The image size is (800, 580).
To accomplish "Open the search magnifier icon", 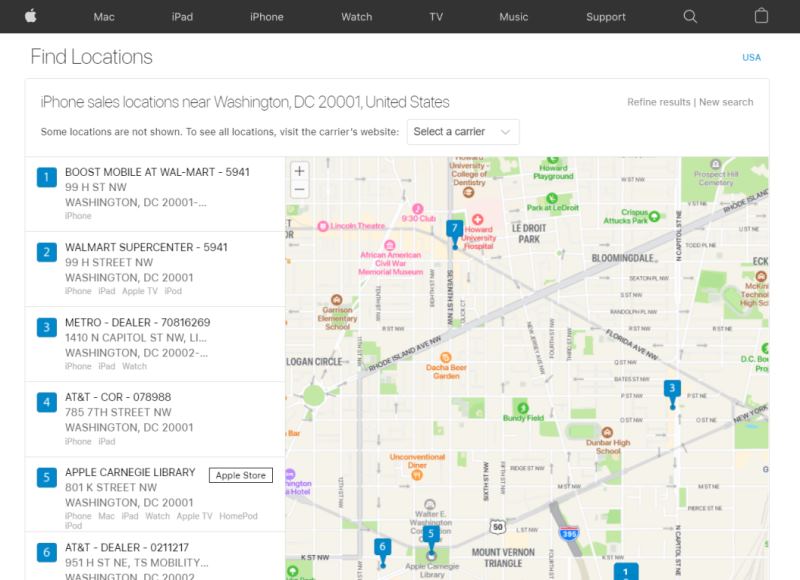I will pyautogui.click(x=690, y=16).
